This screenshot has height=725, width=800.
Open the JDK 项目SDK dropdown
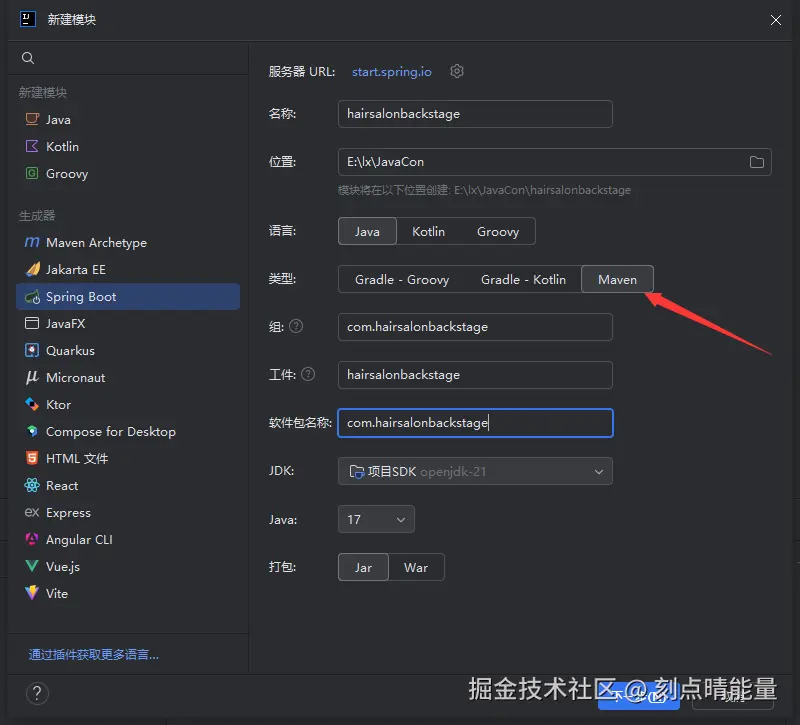pyautogui.click(x=476, y=471)
